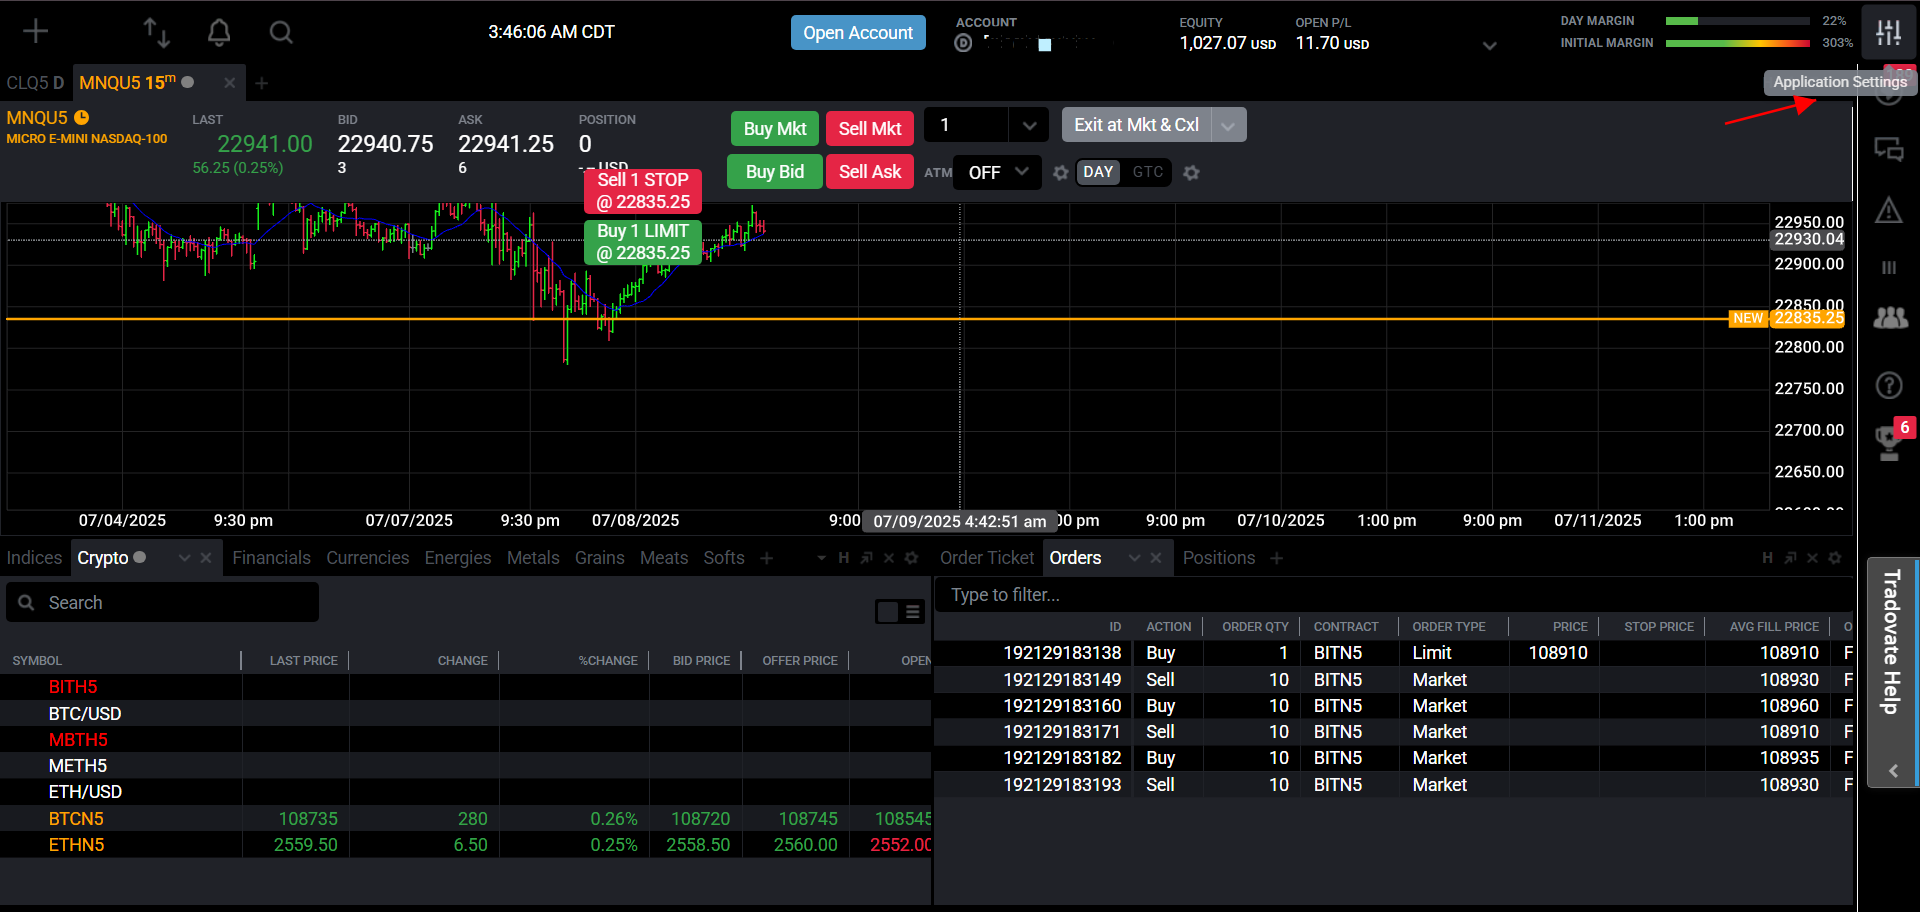Open the community people icon in sidebar
Image resolution: width=1920 pixels, height=912 pixels.
click(x=1889, y=318)
